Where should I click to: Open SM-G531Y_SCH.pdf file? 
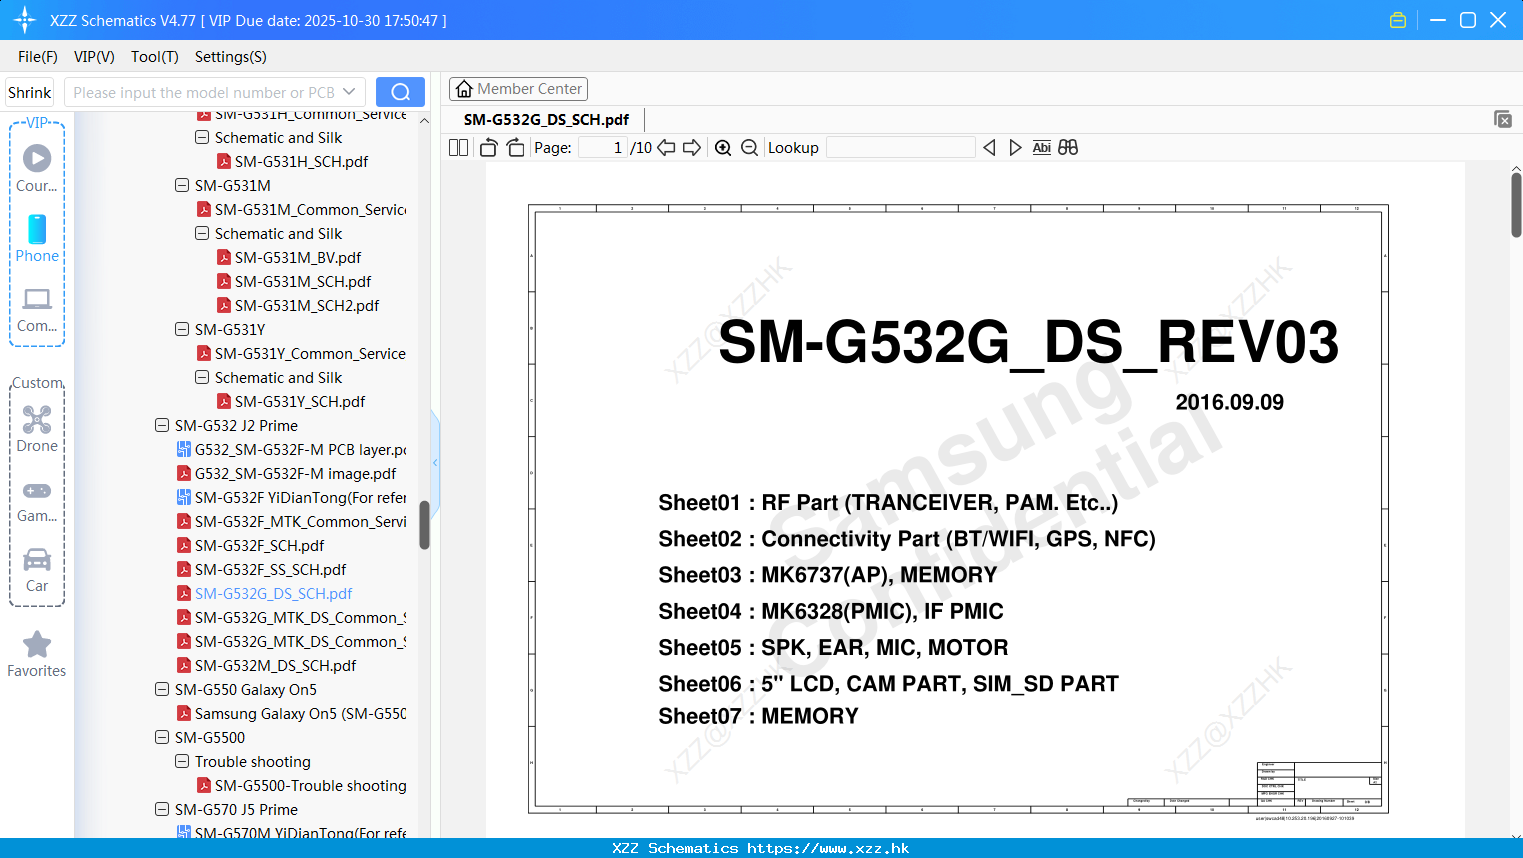pos(300,401)
